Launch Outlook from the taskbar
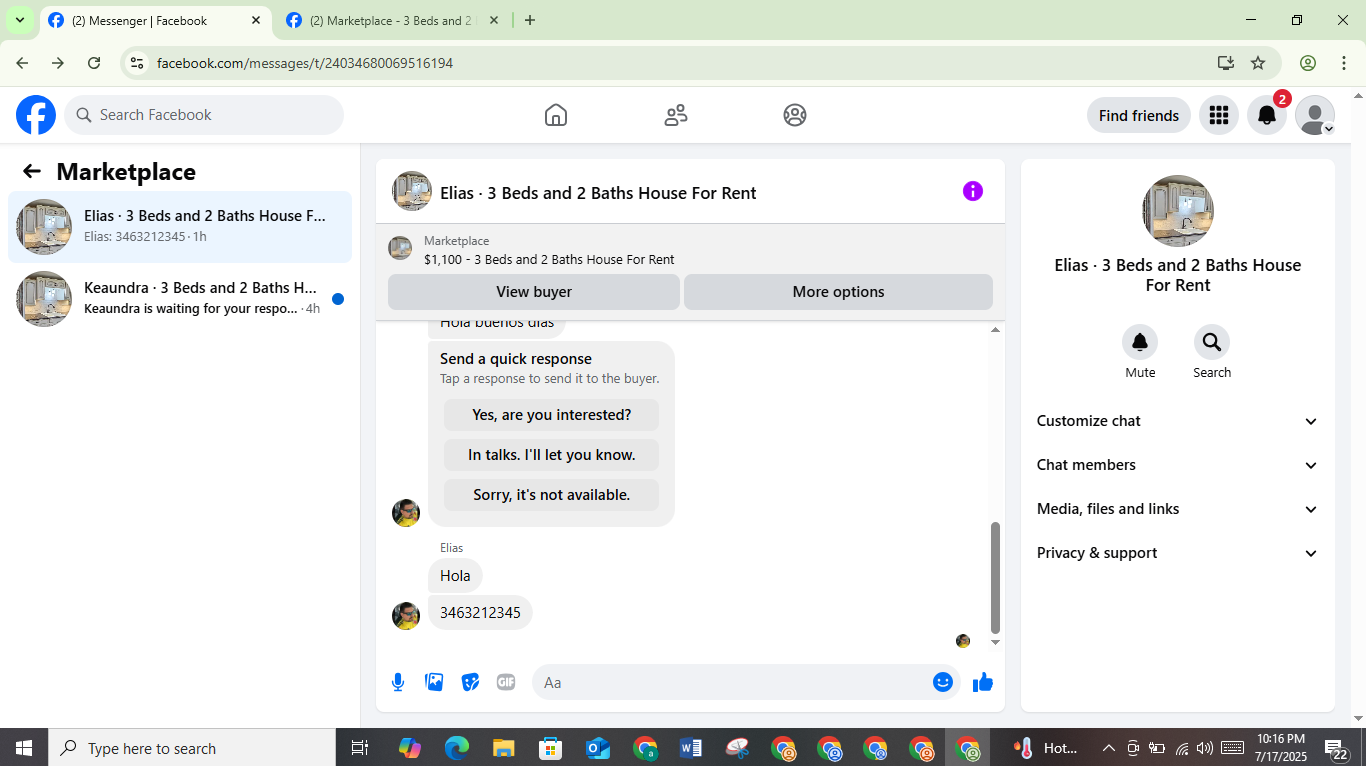The width and height of the screenshot is (1366, 766). [x=598, y=748]
